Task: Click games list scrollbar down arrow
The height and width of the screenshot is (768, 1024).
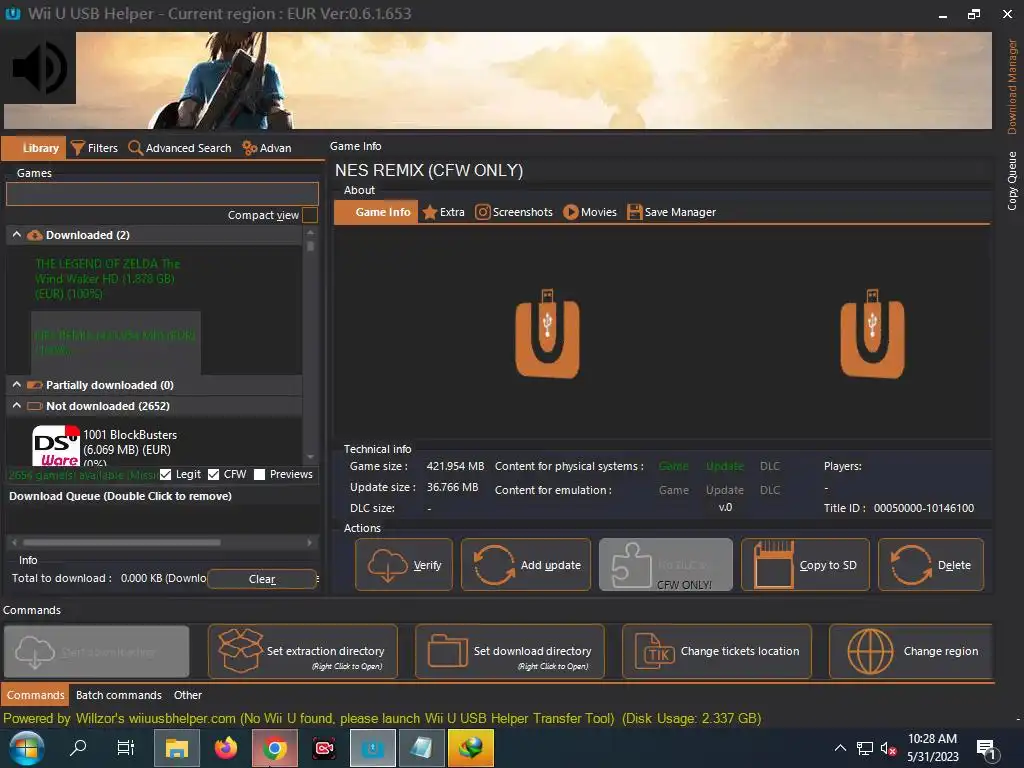Action: 310,457
